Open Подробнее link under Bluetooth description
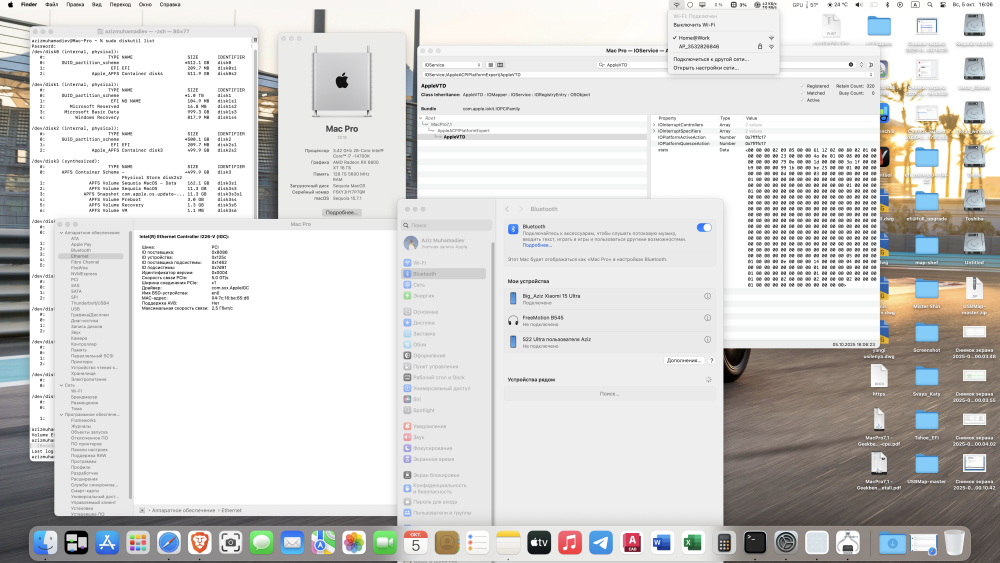Viewport: 1000px width, 563px height. [x=536, y=245]
